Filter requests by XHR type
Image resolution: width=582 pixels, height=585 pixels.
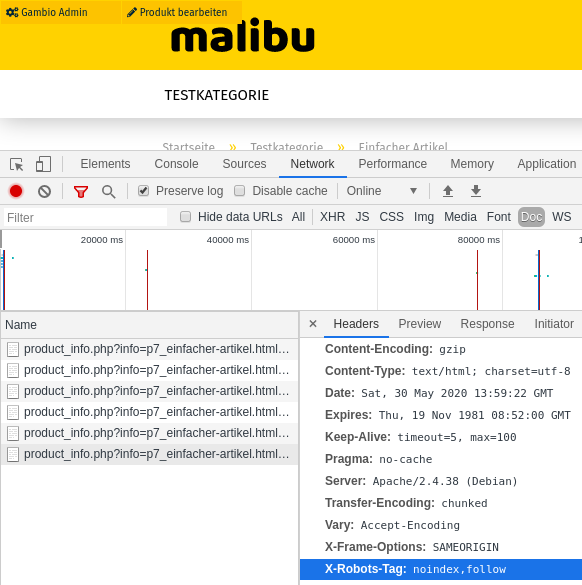pos(332,217)
